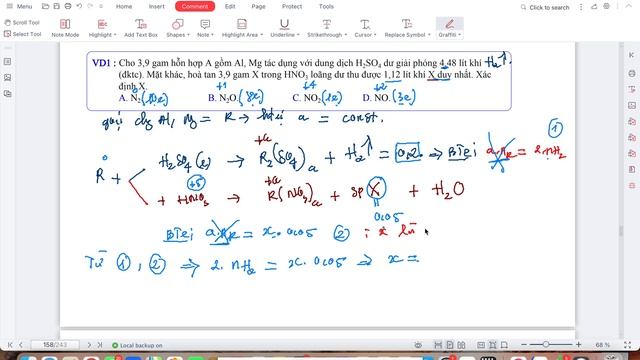Select the Strikethrough tool icon
The height and width of the screenshot is (360, 640).
327,24
